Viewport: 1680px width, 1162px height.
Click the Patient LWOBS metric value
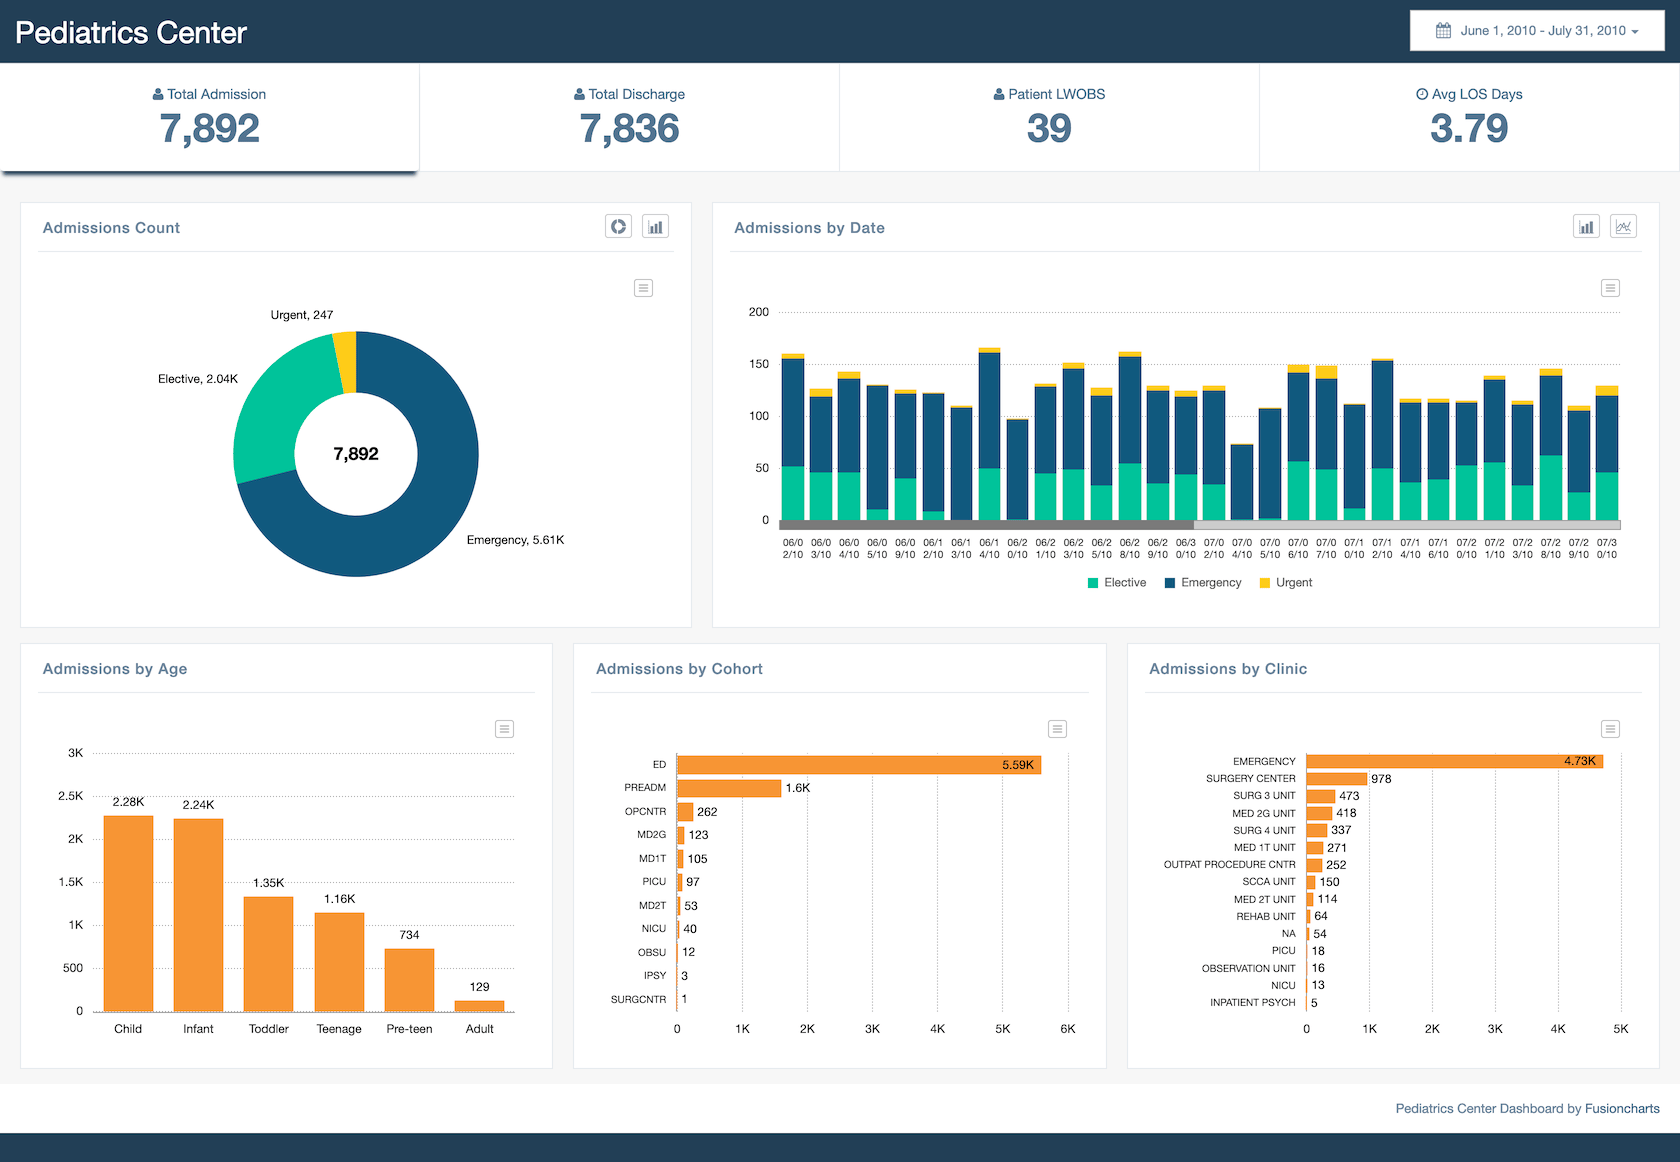click(x=1049, y=129)
